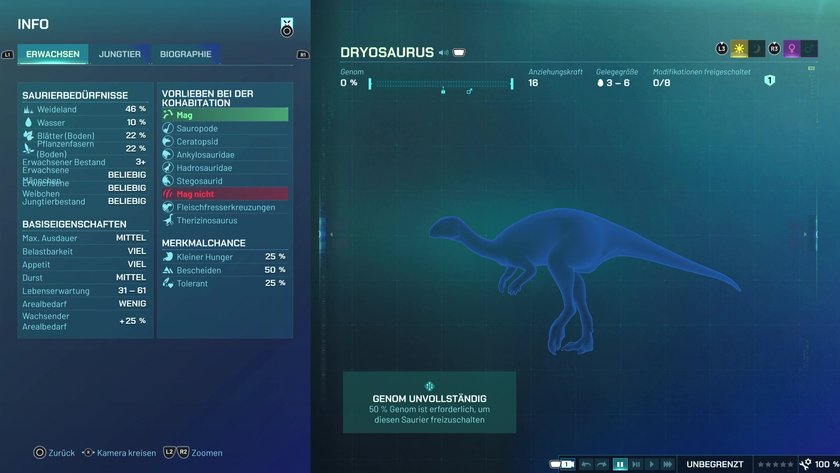
Task: Click the Max. Ausdauer MITTEL row
Action: [84, 238]
